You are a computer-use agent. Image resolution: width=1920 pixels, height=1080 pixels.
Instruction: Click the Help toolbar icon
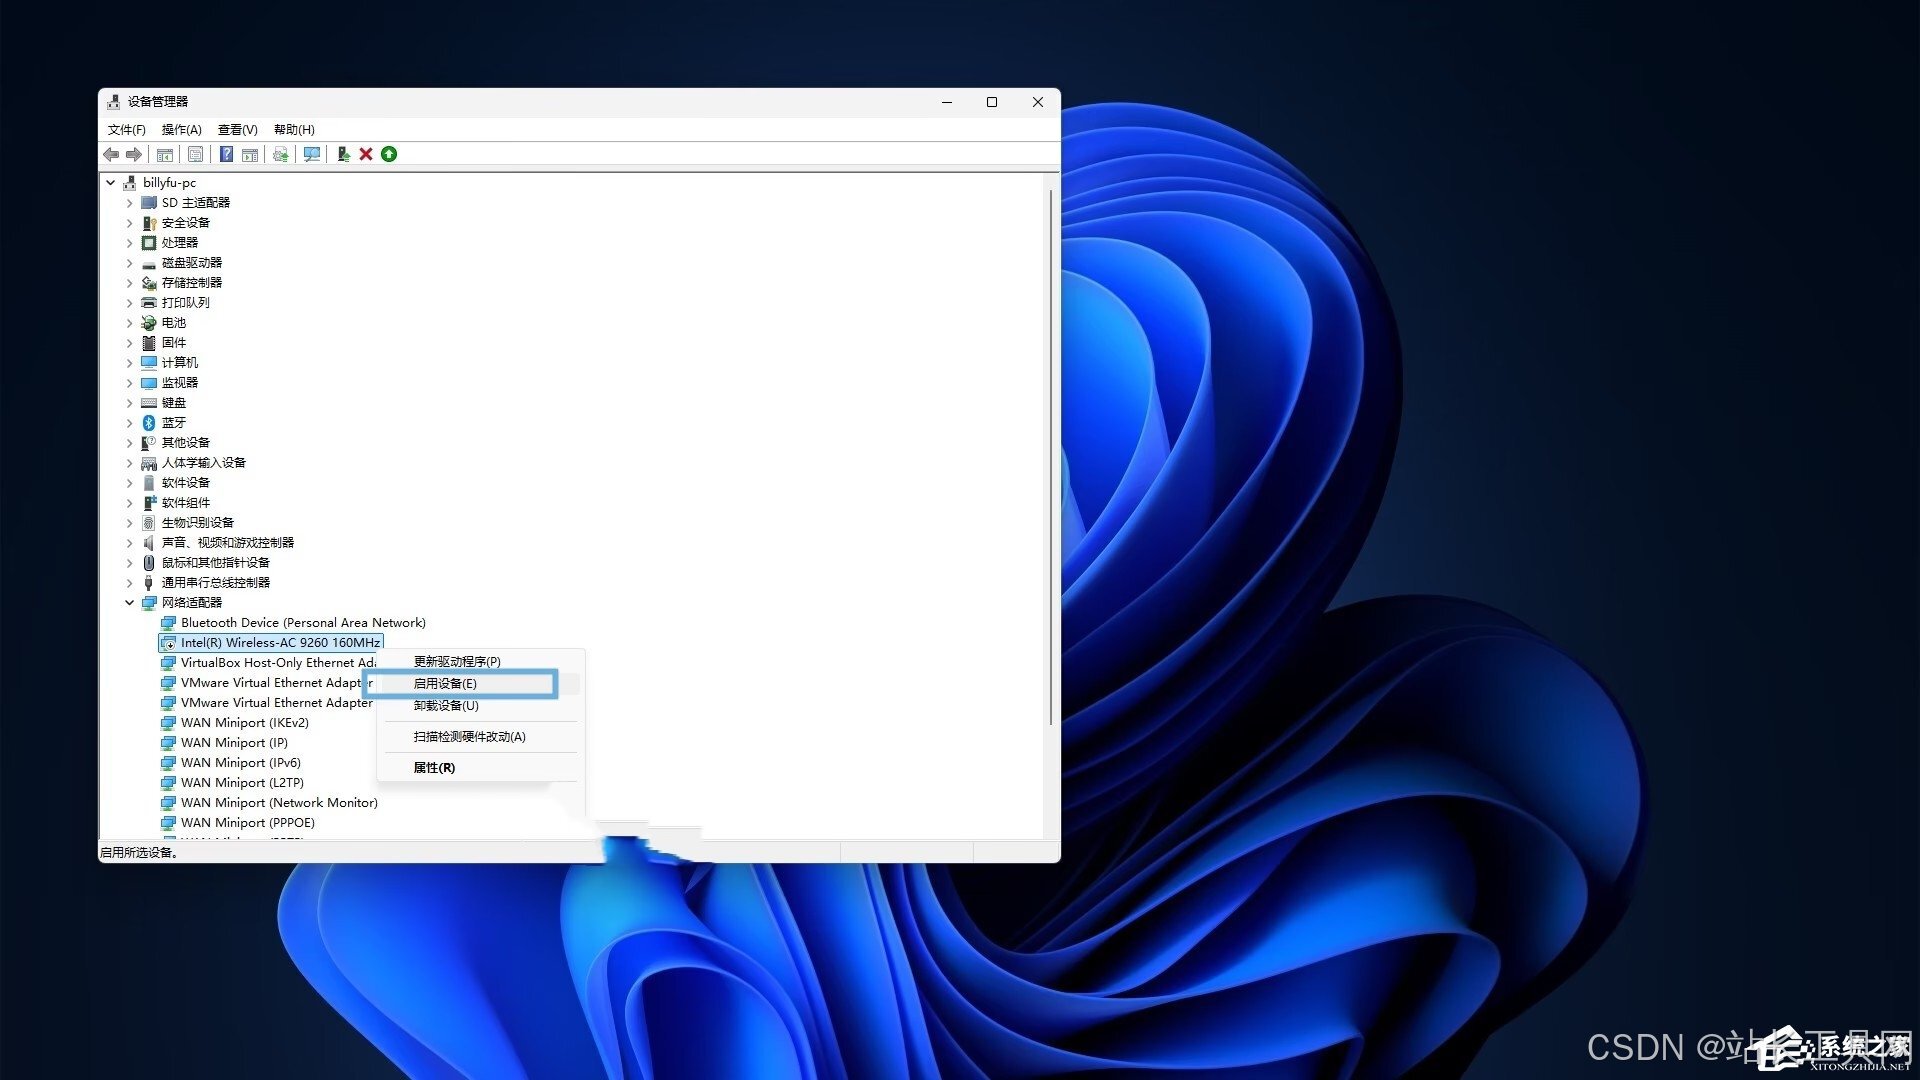coord(227,154)
